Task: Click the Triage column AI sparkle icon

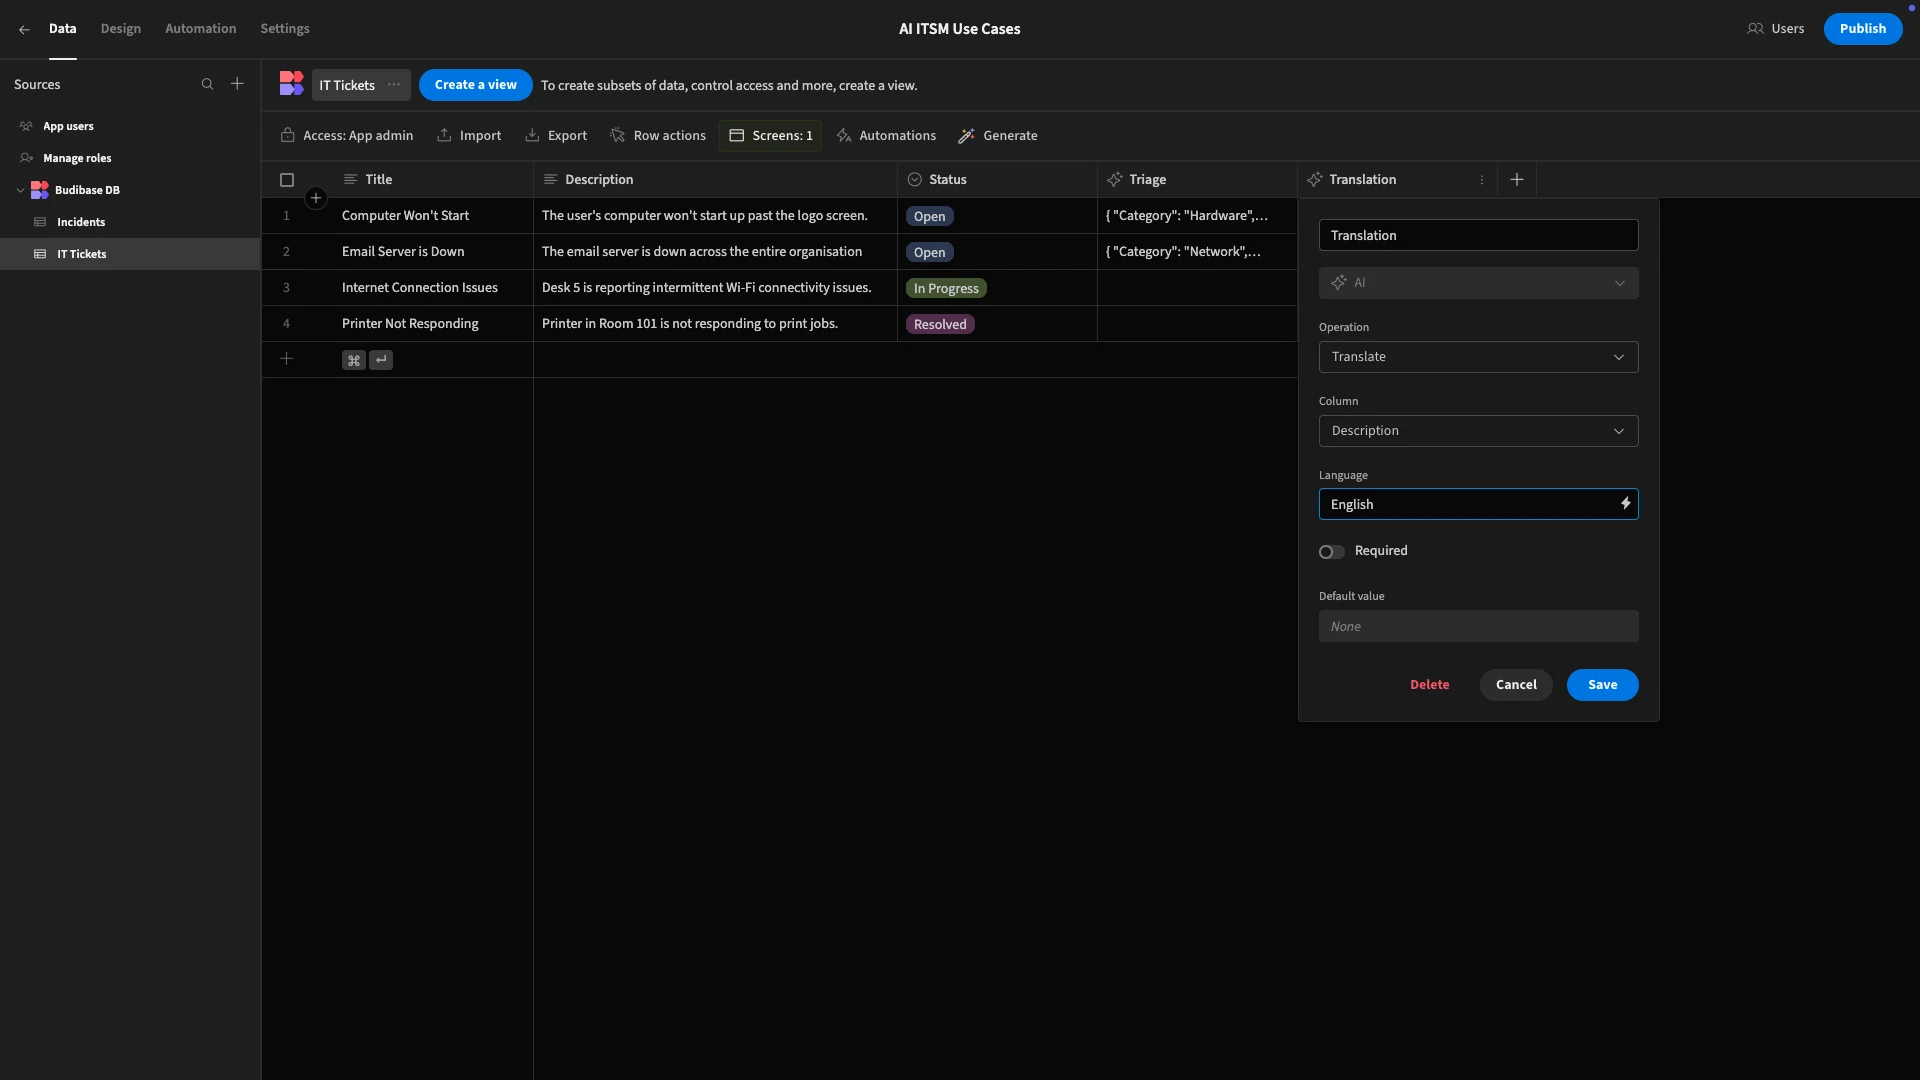Action: point(1115,180)
